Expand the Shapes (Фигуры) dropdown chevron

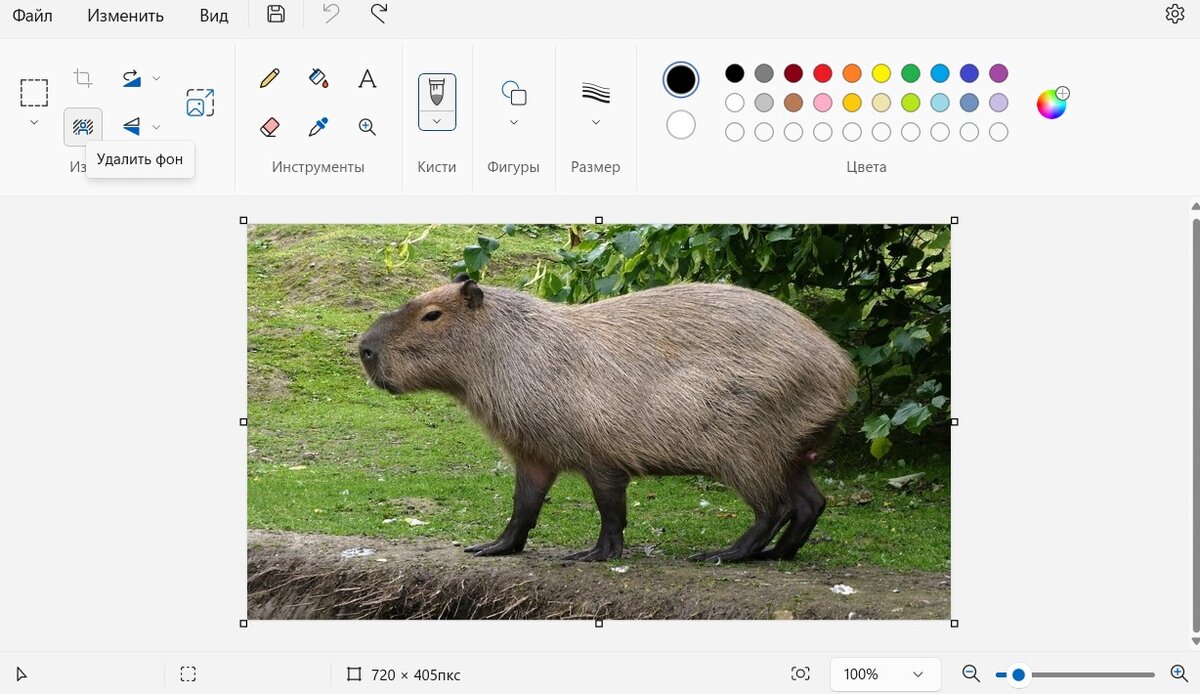(x=514, y=122)
